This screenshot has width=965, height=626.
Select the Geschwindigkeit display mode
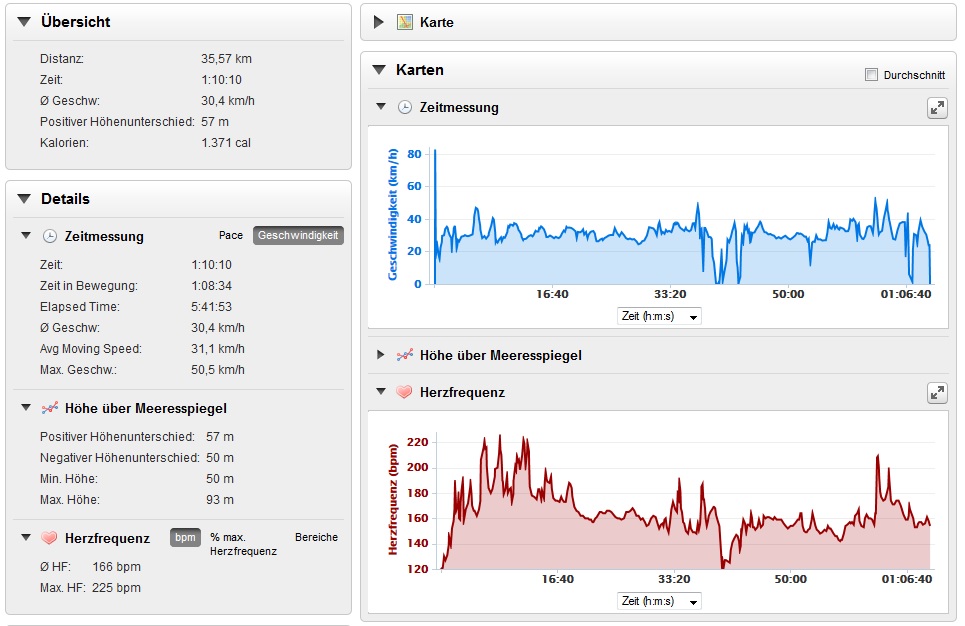298,236
